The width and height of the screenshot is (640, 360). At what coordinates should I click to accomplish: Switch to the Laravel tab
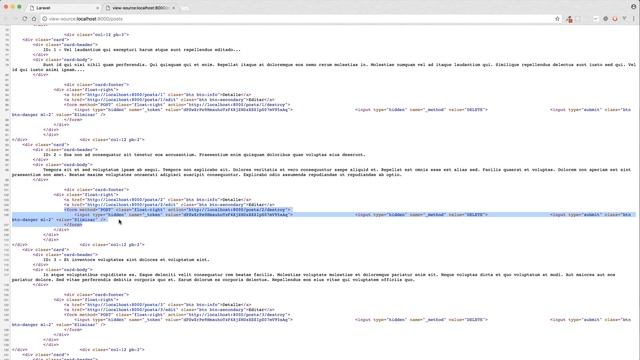[x=63, y=8]
